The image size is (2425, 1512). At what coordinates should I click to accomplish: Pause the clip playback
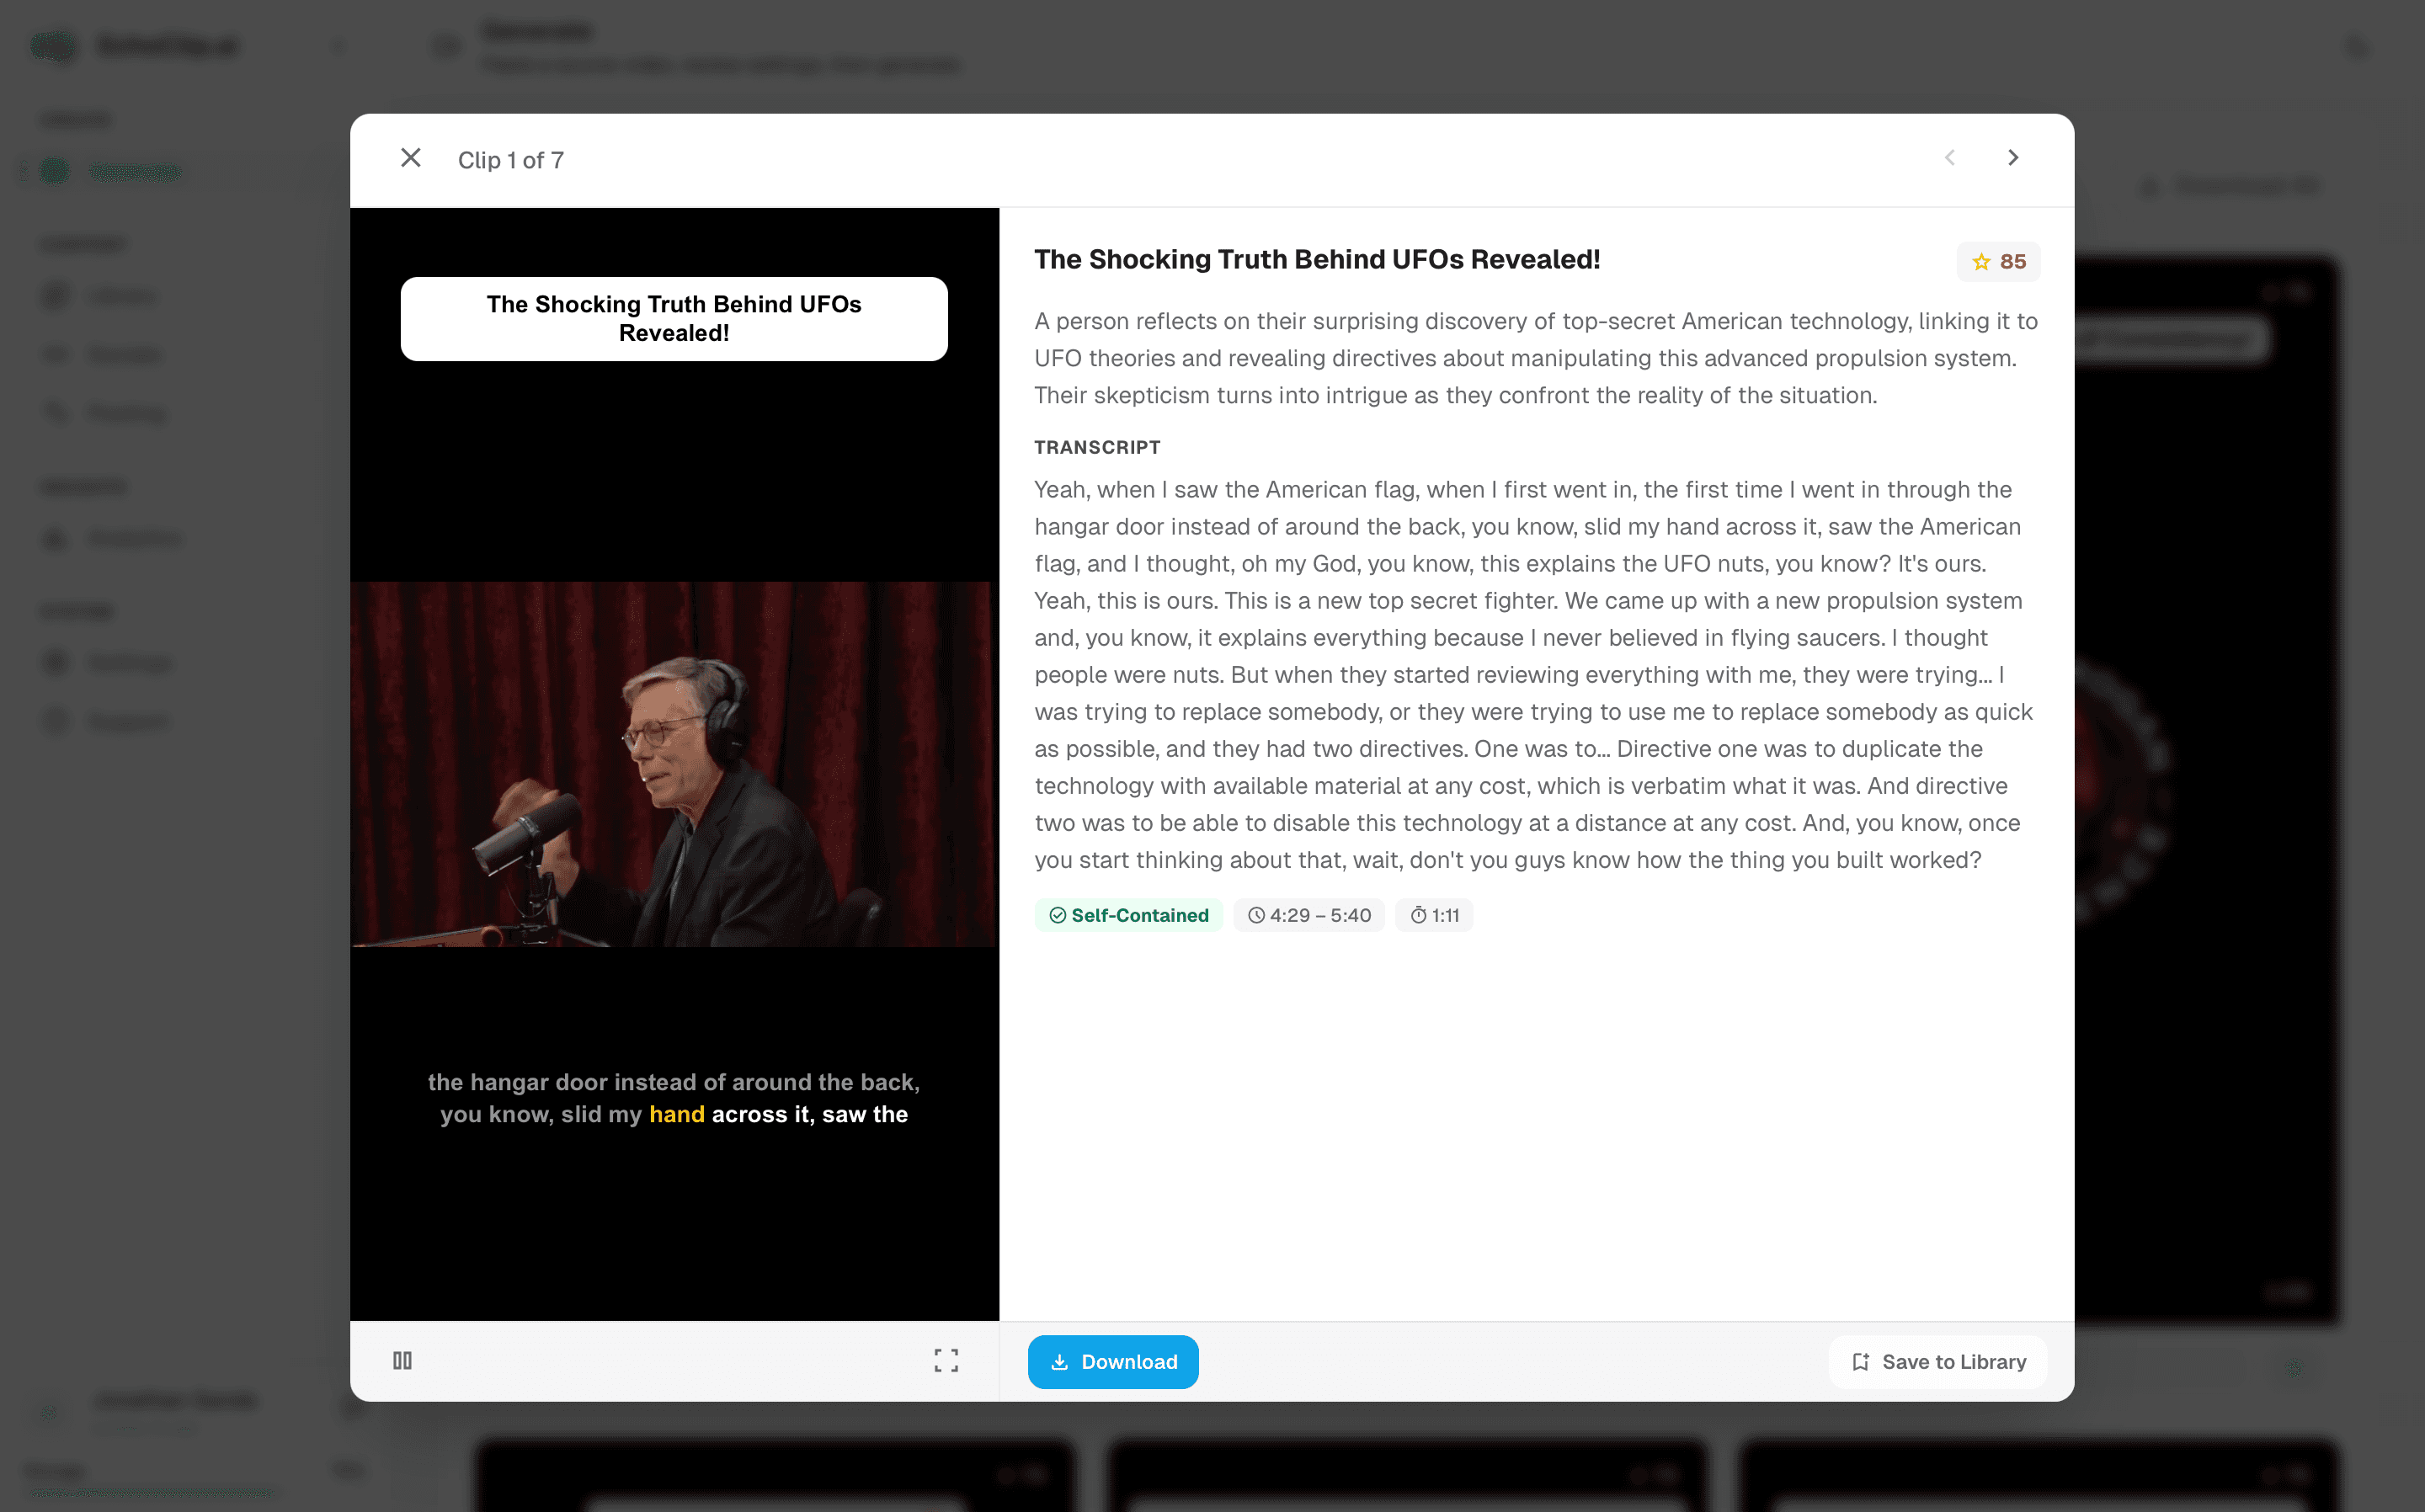coord(402,1360)
